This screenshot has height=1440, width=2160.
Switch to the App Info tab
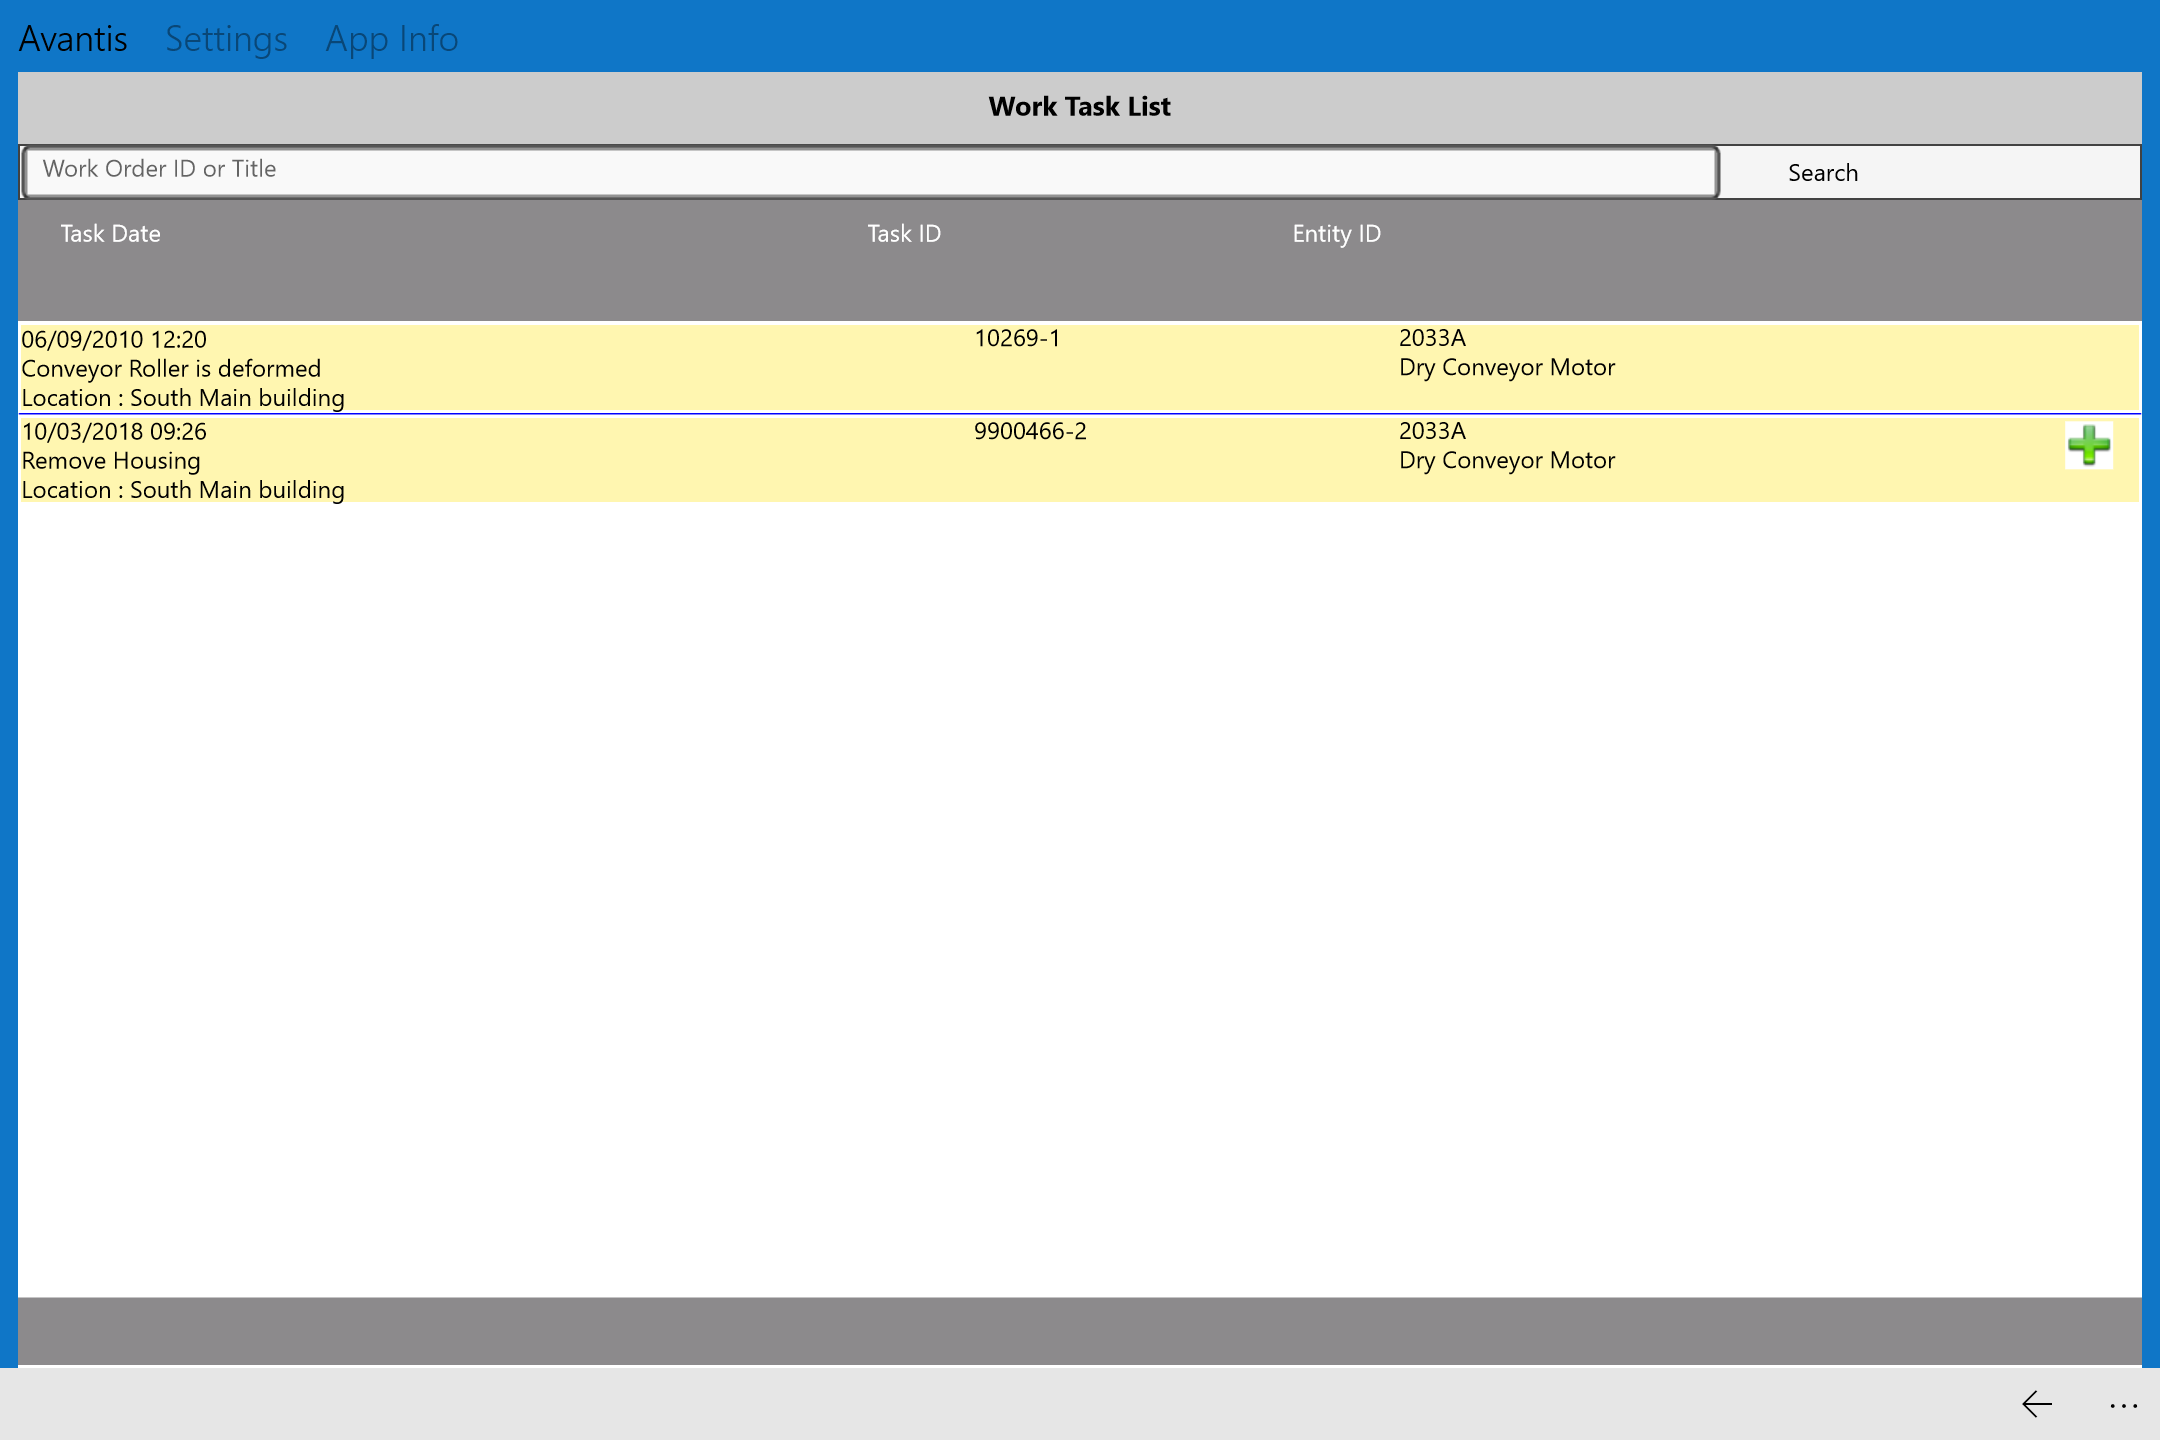(x=392, y=38)
